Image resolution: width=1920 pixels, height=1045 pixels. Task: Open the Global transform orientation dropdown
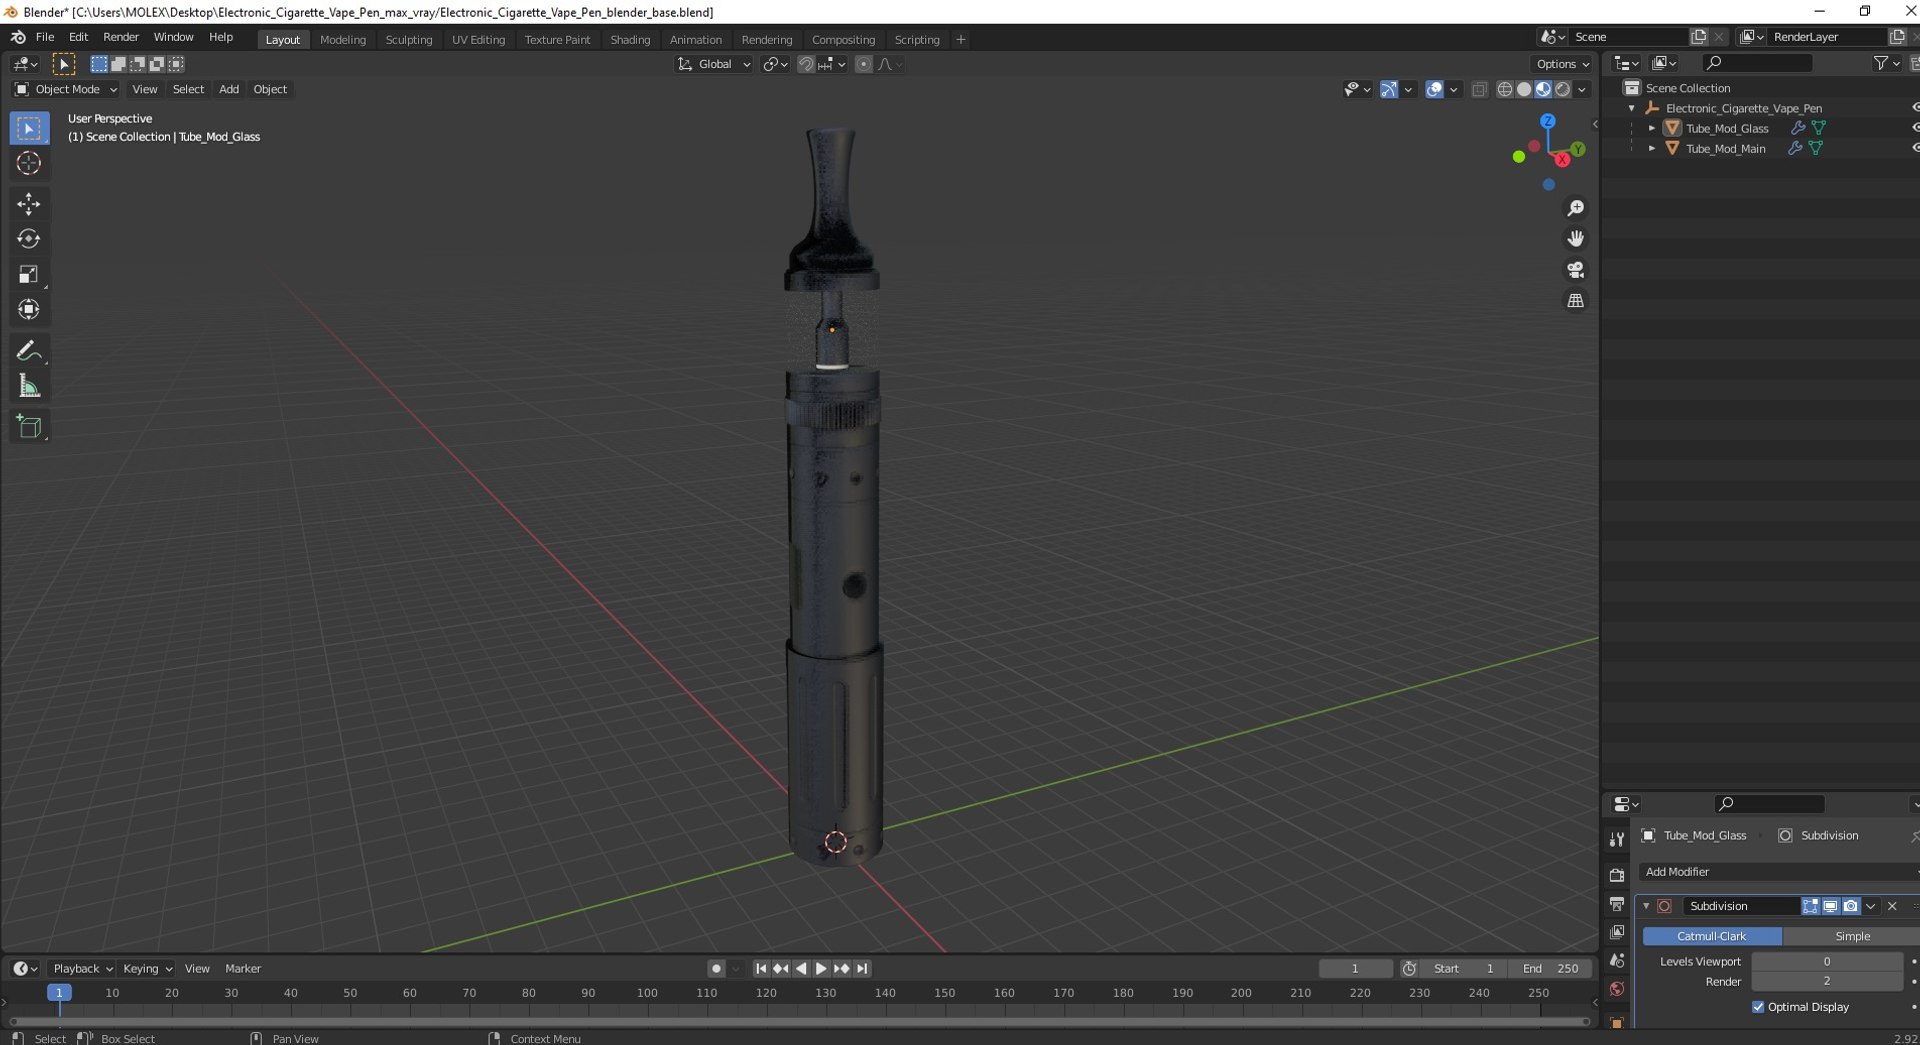point(714,64)
